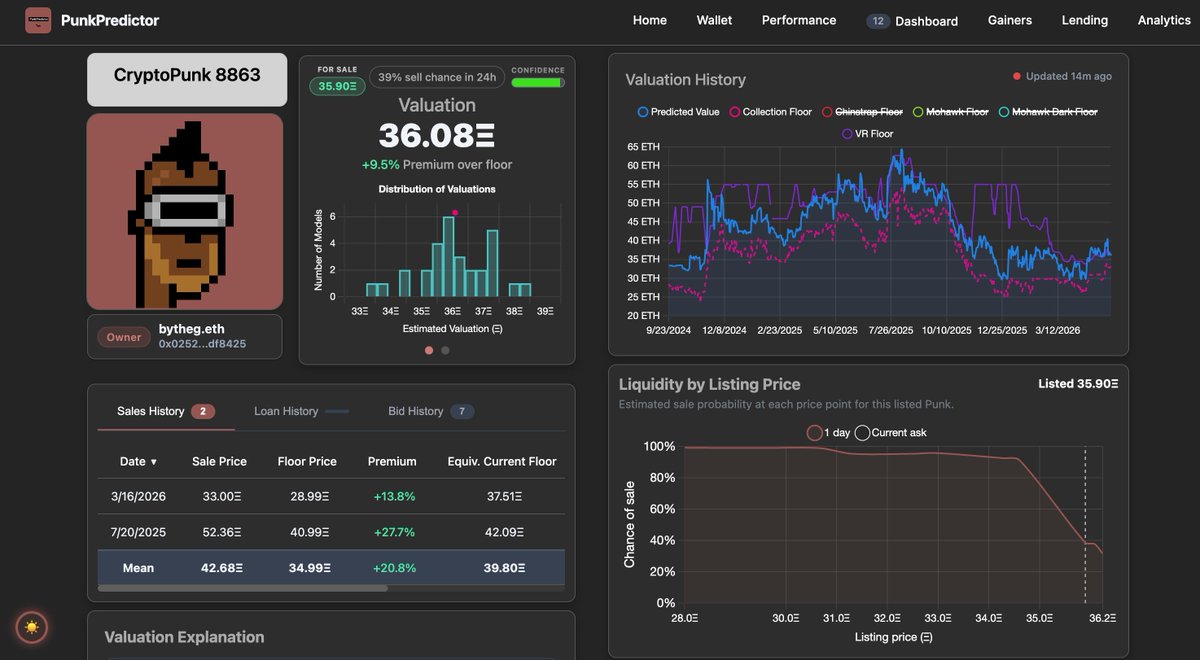Click the 52.36Ξ sale price cell
This screenshot has width=1200, height=660.
[x=222, y=532]
